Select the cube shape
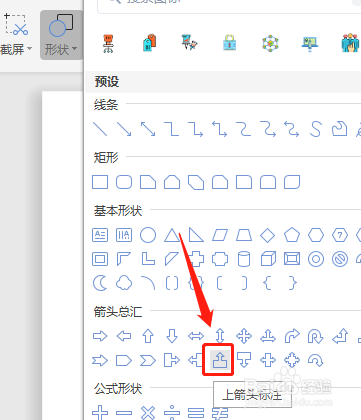361x420 pixels. pyautogui.click(x=268, y=259)
